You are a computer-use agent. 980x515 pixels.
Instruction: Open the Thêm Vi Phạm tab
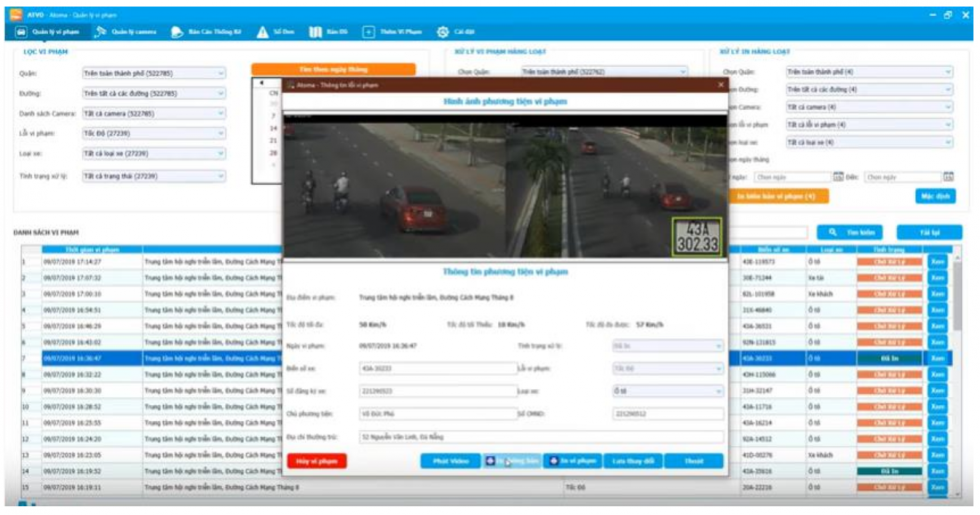point(392,32)
